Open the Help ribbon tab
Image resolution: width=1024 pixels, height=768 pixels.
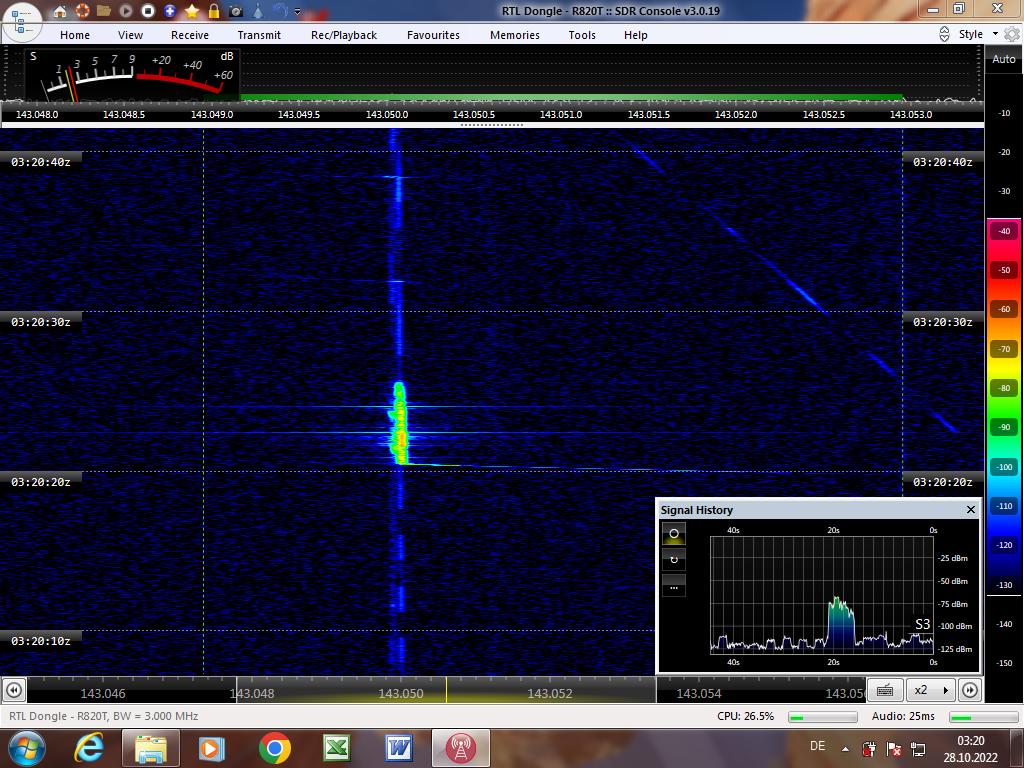[x=635, y=35]
